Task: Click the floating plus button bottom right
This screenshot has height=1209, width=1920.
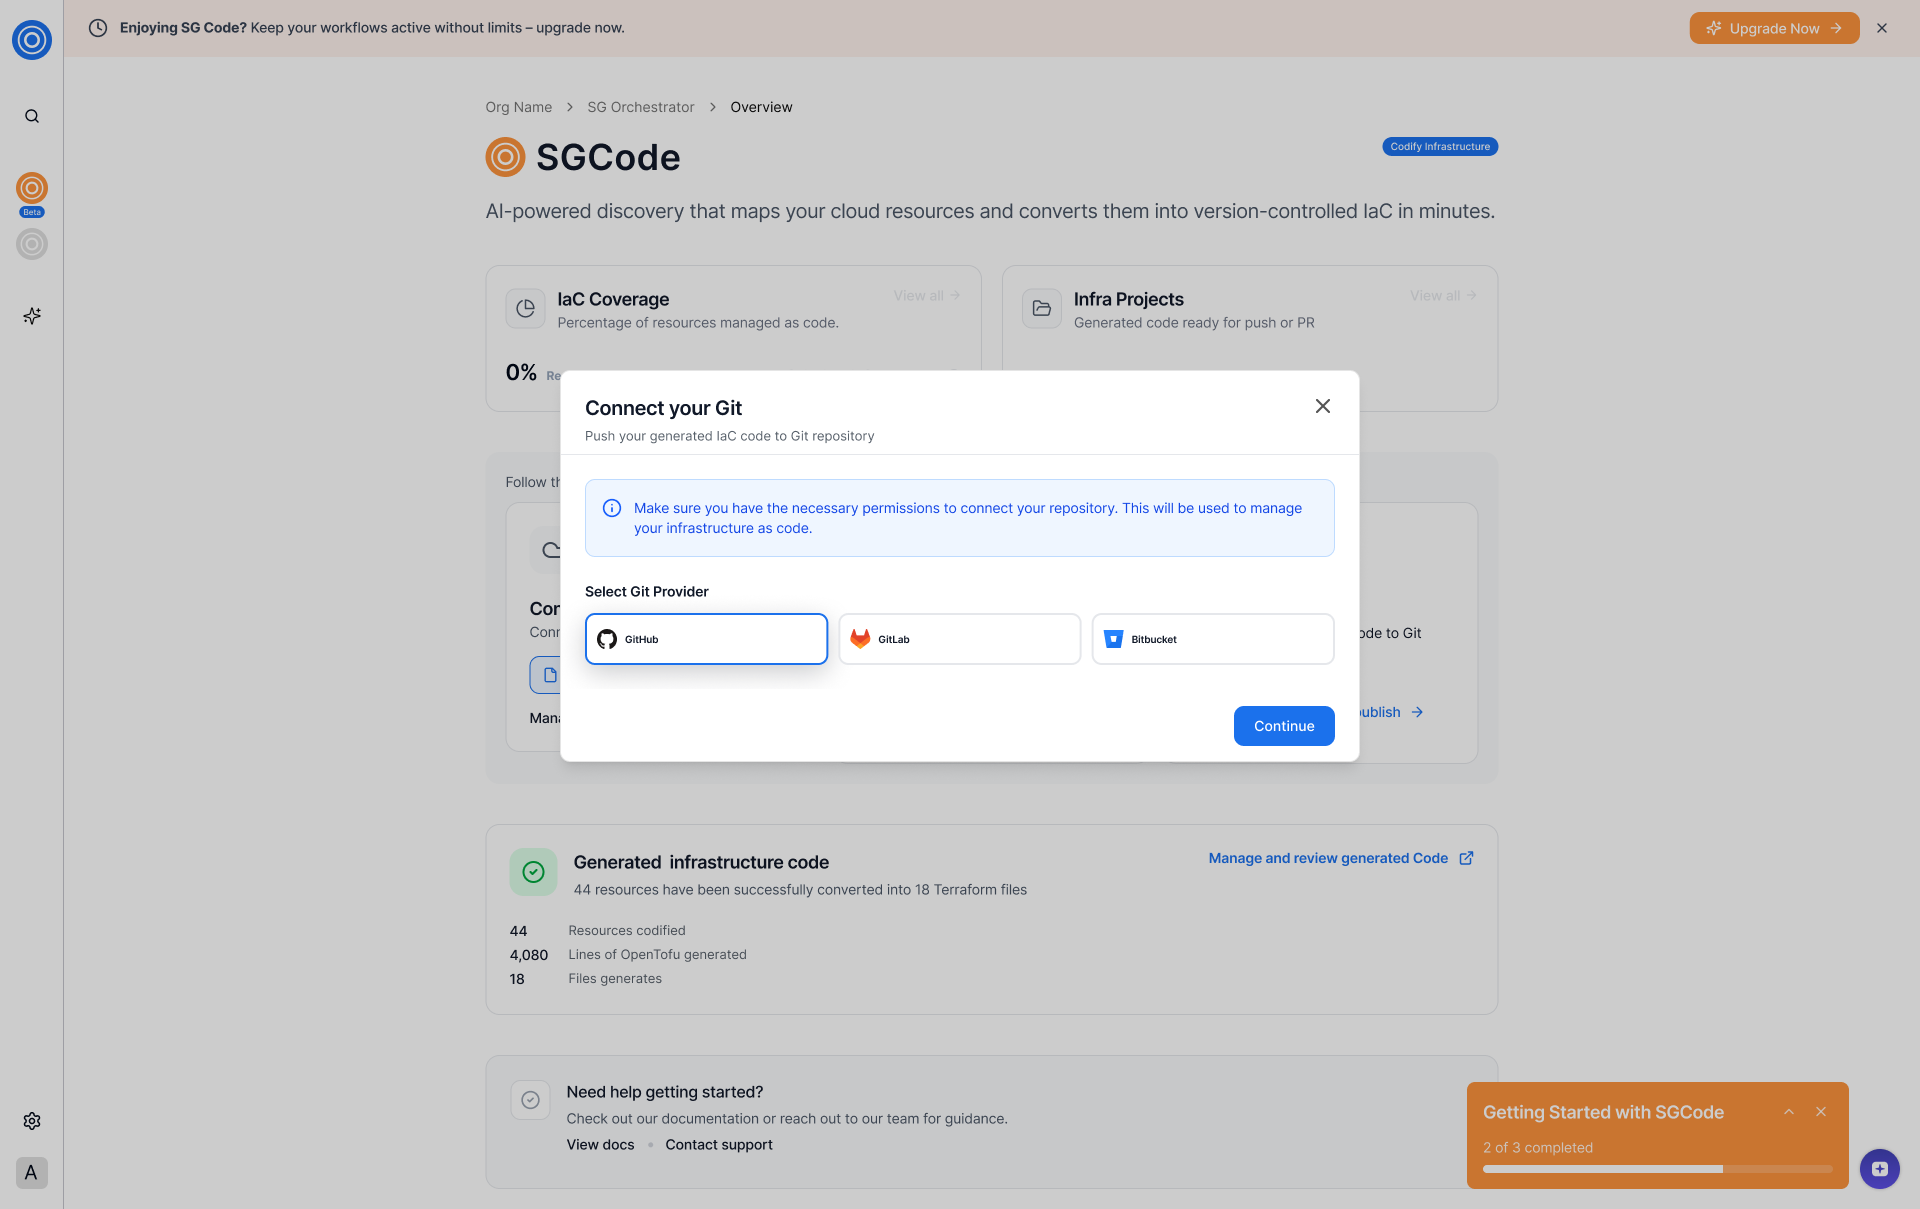Action: [1880, 1169]
